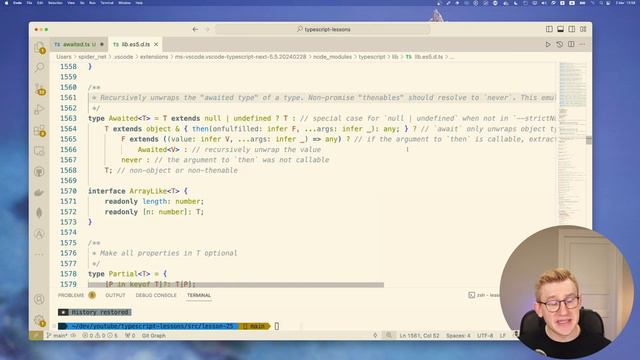Toggle the primary side bar
This screenshot has width=640, height=360.
click(549, 29)
